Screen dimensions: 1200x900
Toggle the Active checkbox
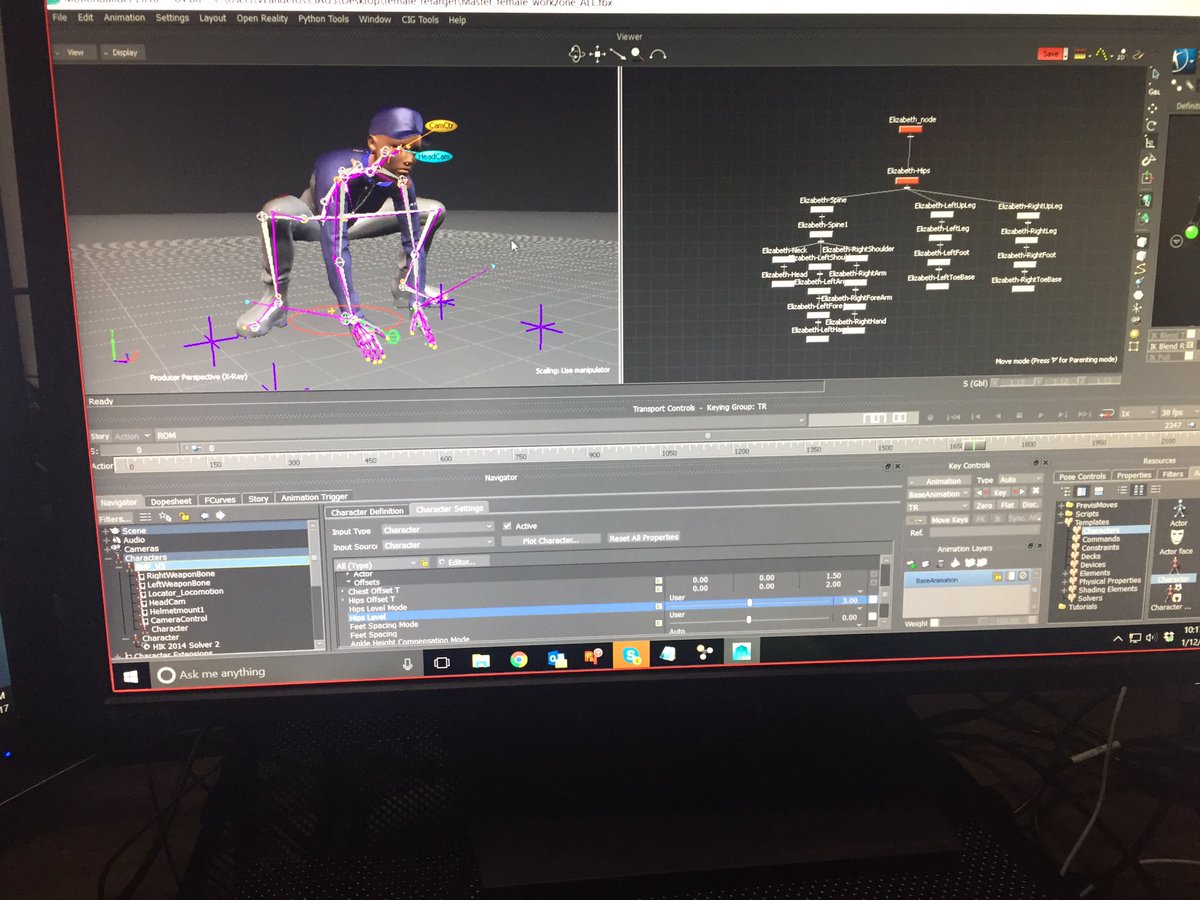point(507,526)
